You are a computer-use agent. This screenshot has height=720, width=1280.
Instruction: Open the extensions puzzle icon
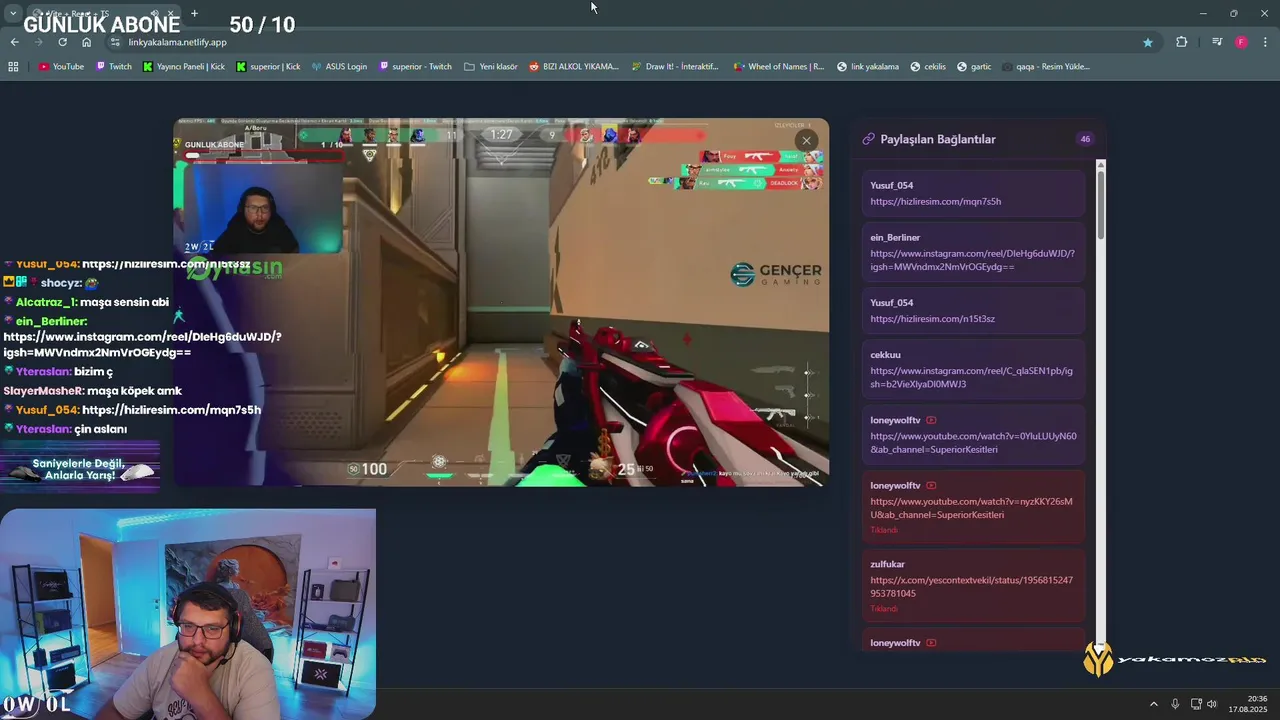tap(1182, 42)
